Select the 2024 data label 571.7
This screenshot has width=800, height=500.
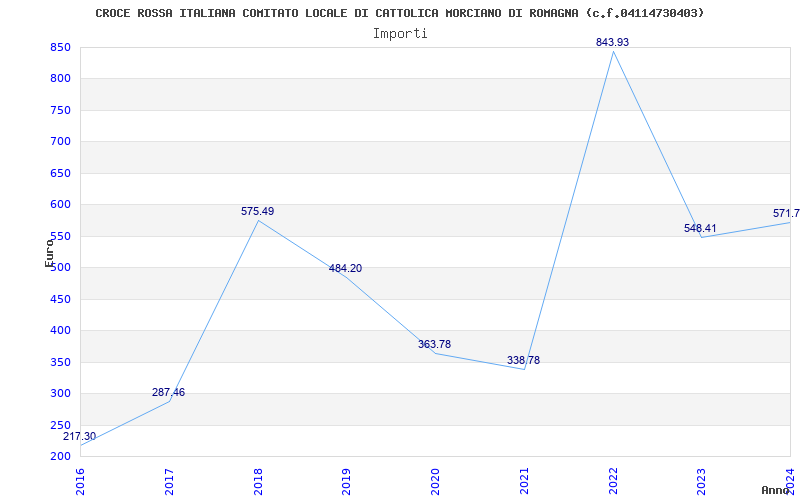786,213
